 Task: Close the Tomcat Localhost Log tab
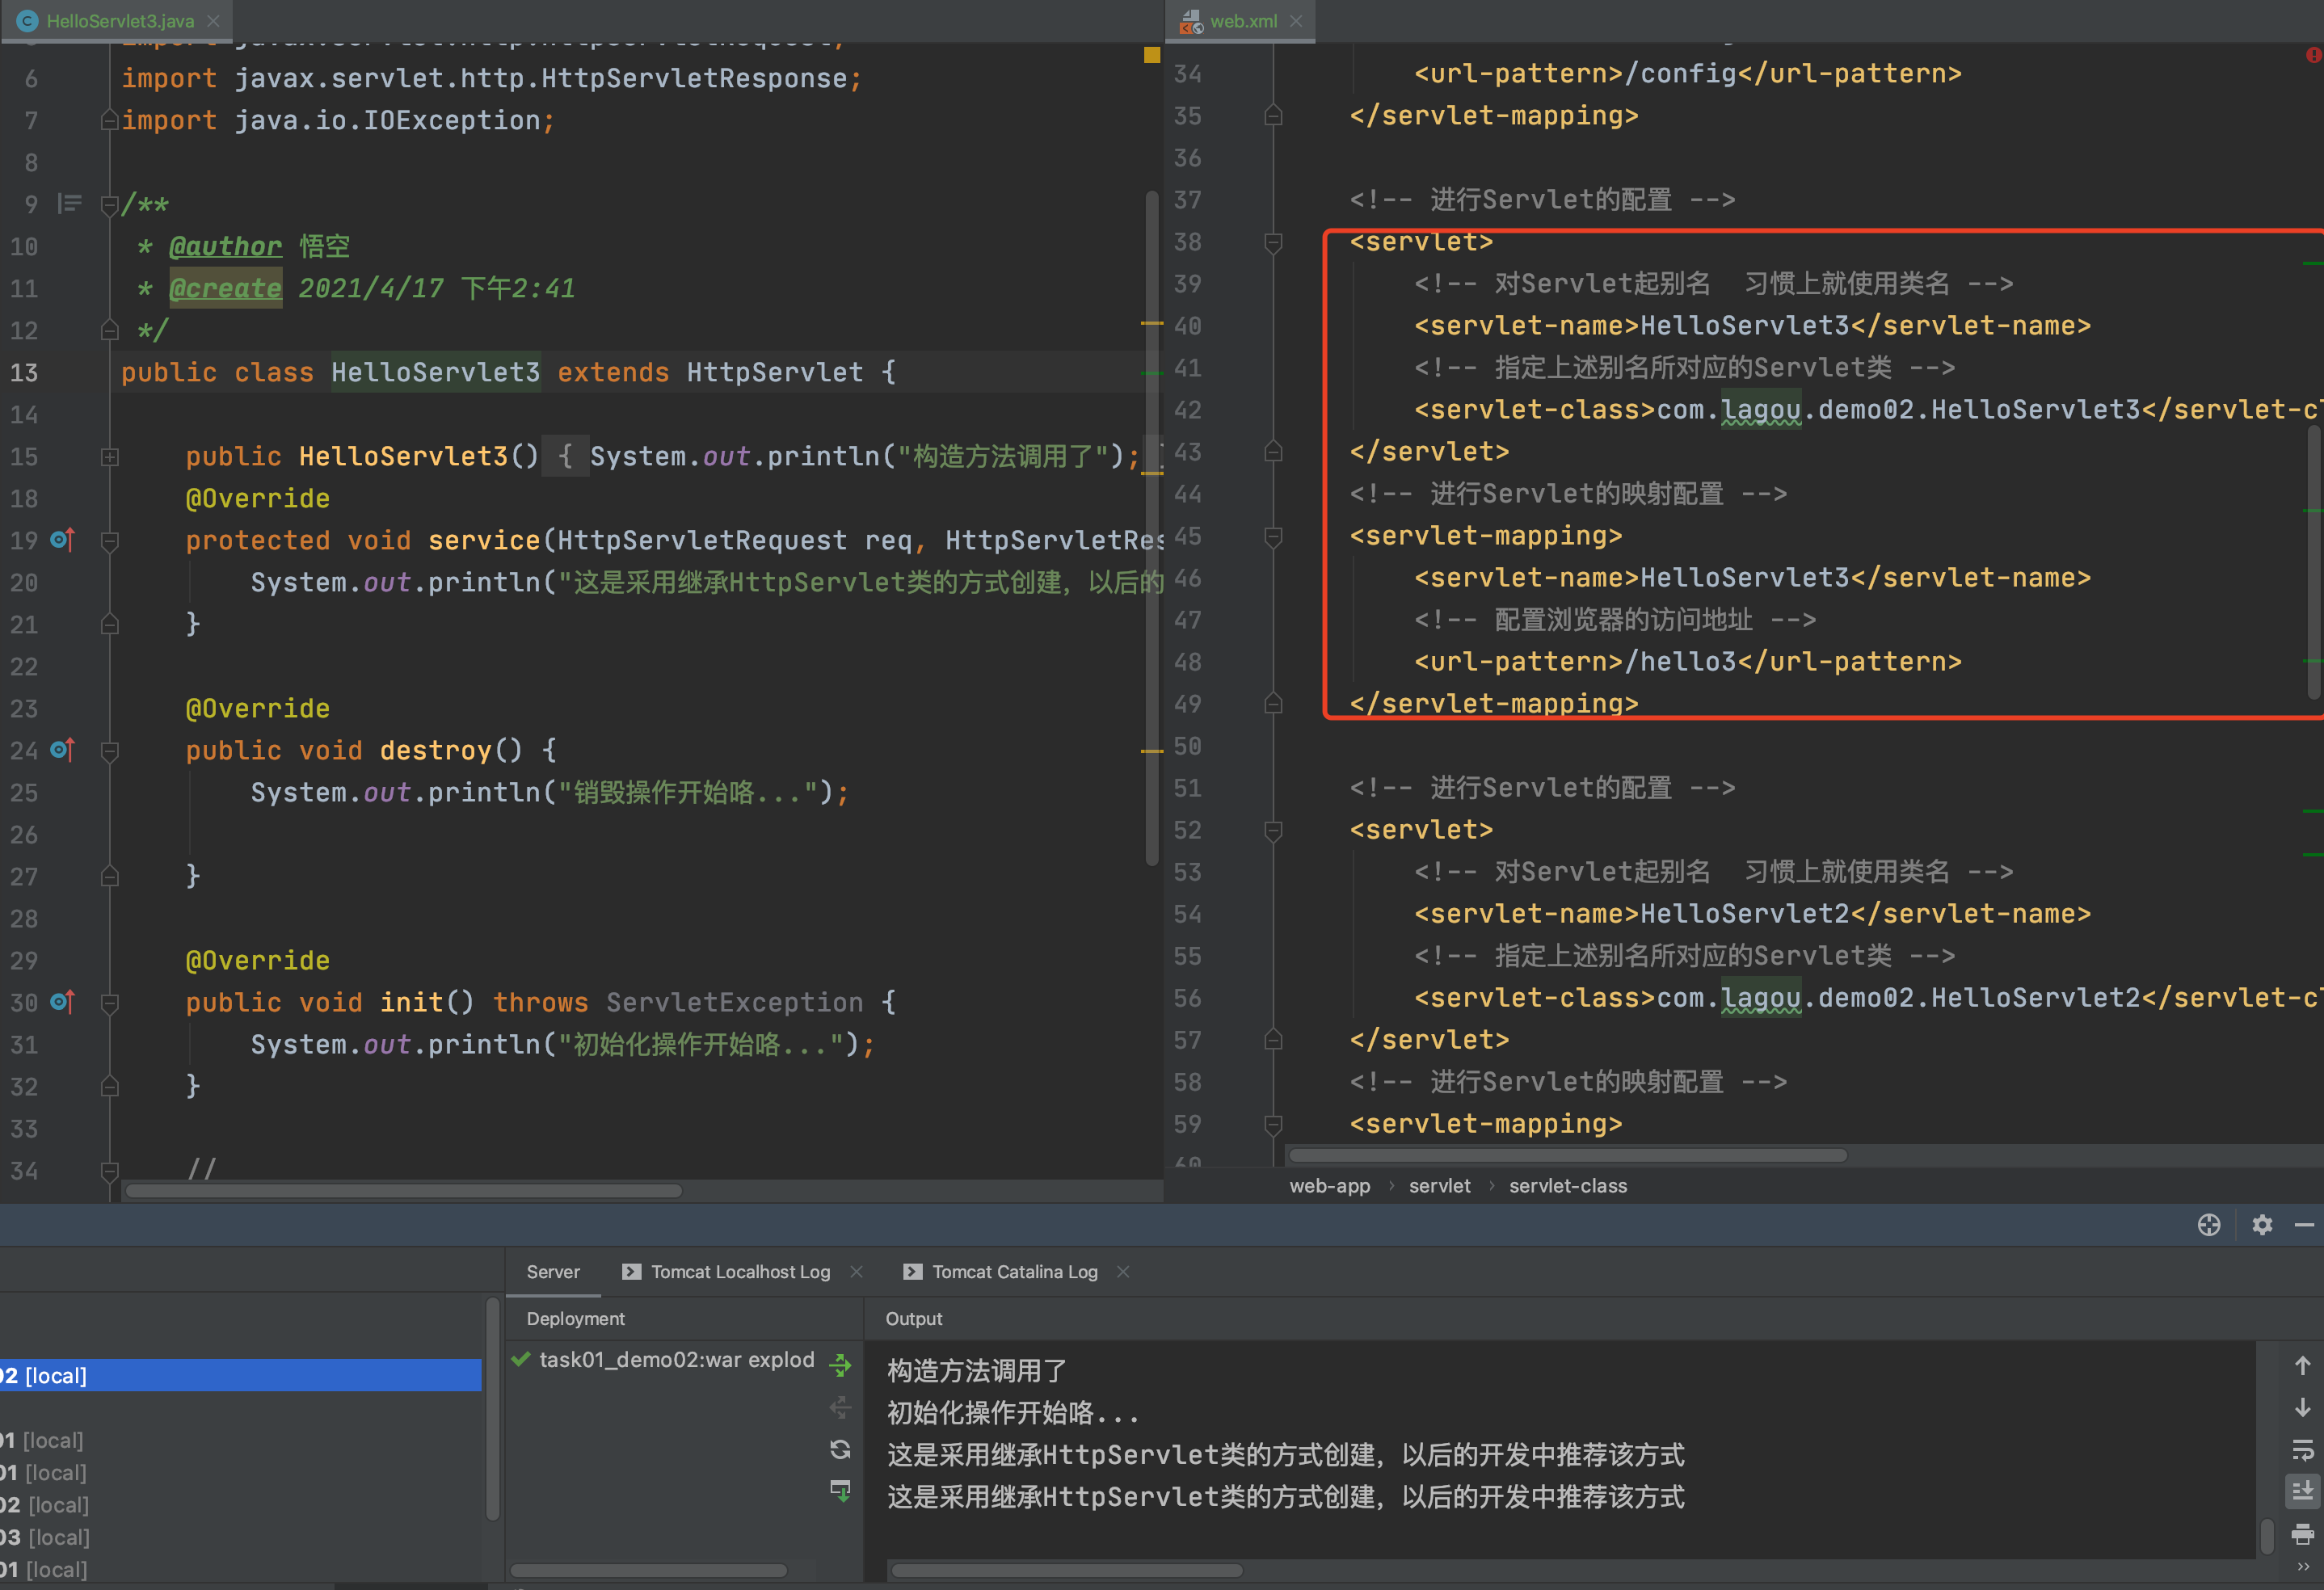pos(856,1271)
